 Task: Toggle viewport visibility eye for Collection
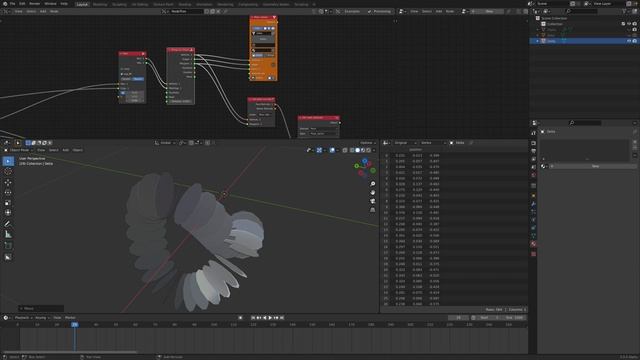coord(629,24)
